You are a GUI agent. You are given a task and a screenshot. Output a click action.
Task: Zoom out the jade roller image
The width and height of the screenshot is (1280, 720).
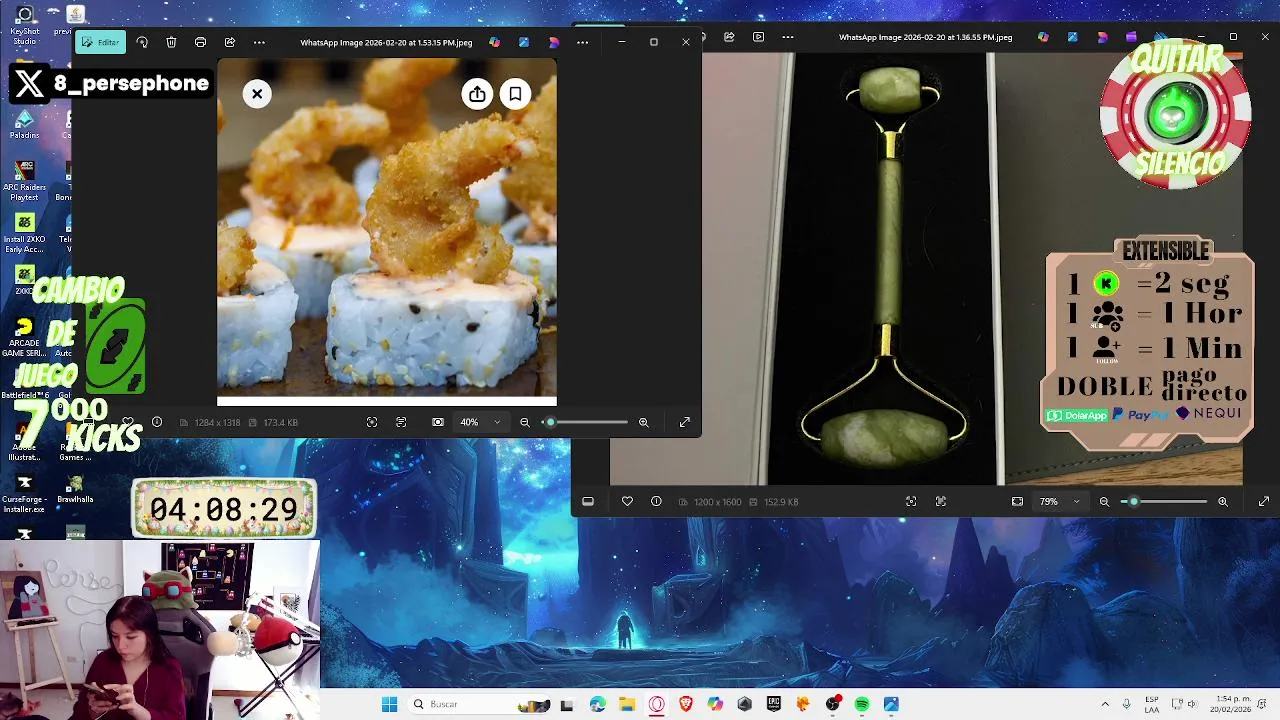1104,501
